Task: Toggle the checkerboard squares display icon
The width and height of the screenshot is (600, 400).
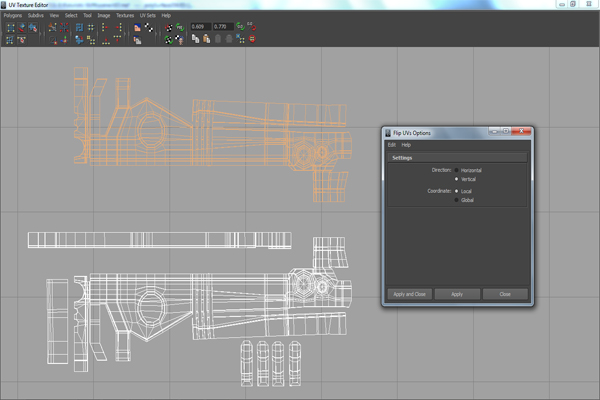Action: (x=149, y=28)
